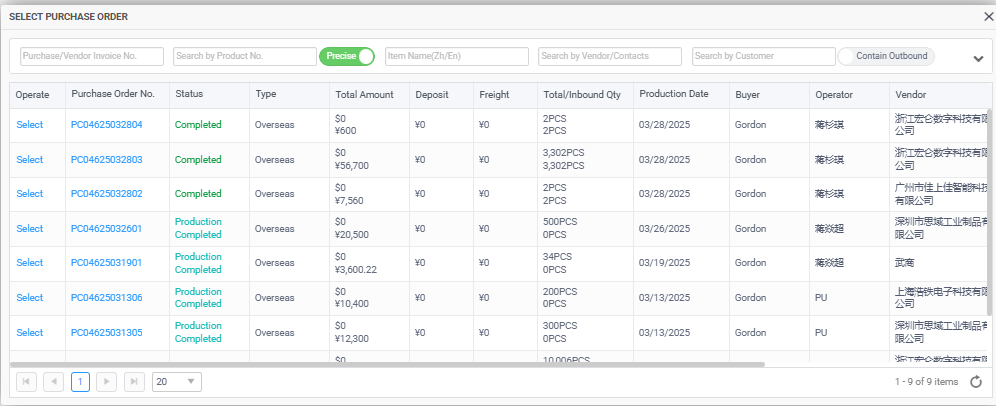Select page number 1 in pagination
Image resolution: width=996 pixels, height=406 pixels.
pos(80,382)
